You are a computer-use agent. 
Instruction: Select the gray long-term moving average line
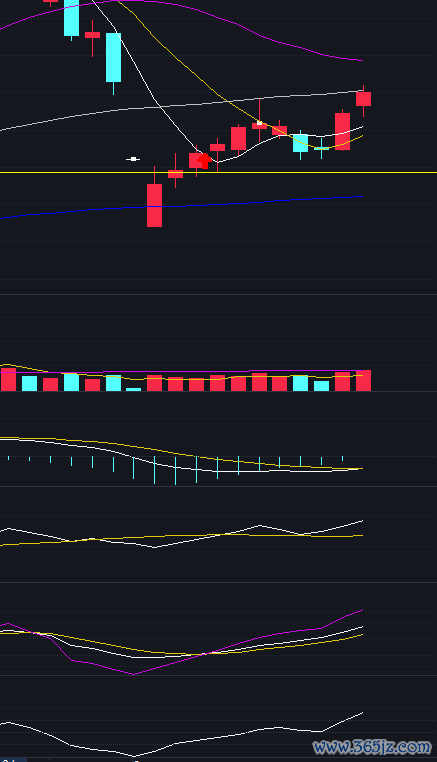point(181,108)
